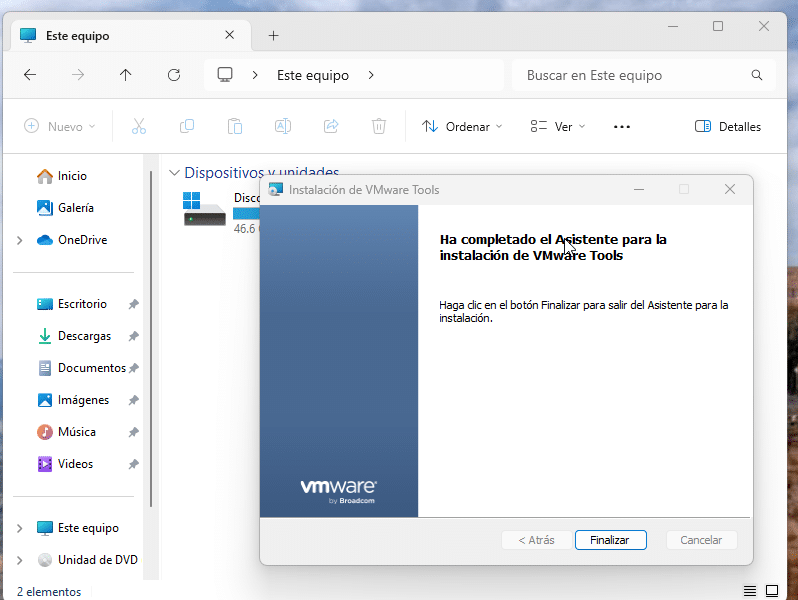Click the Rename toolbar icon
Screen dimensions: 798x600
(x=283, y=126)
